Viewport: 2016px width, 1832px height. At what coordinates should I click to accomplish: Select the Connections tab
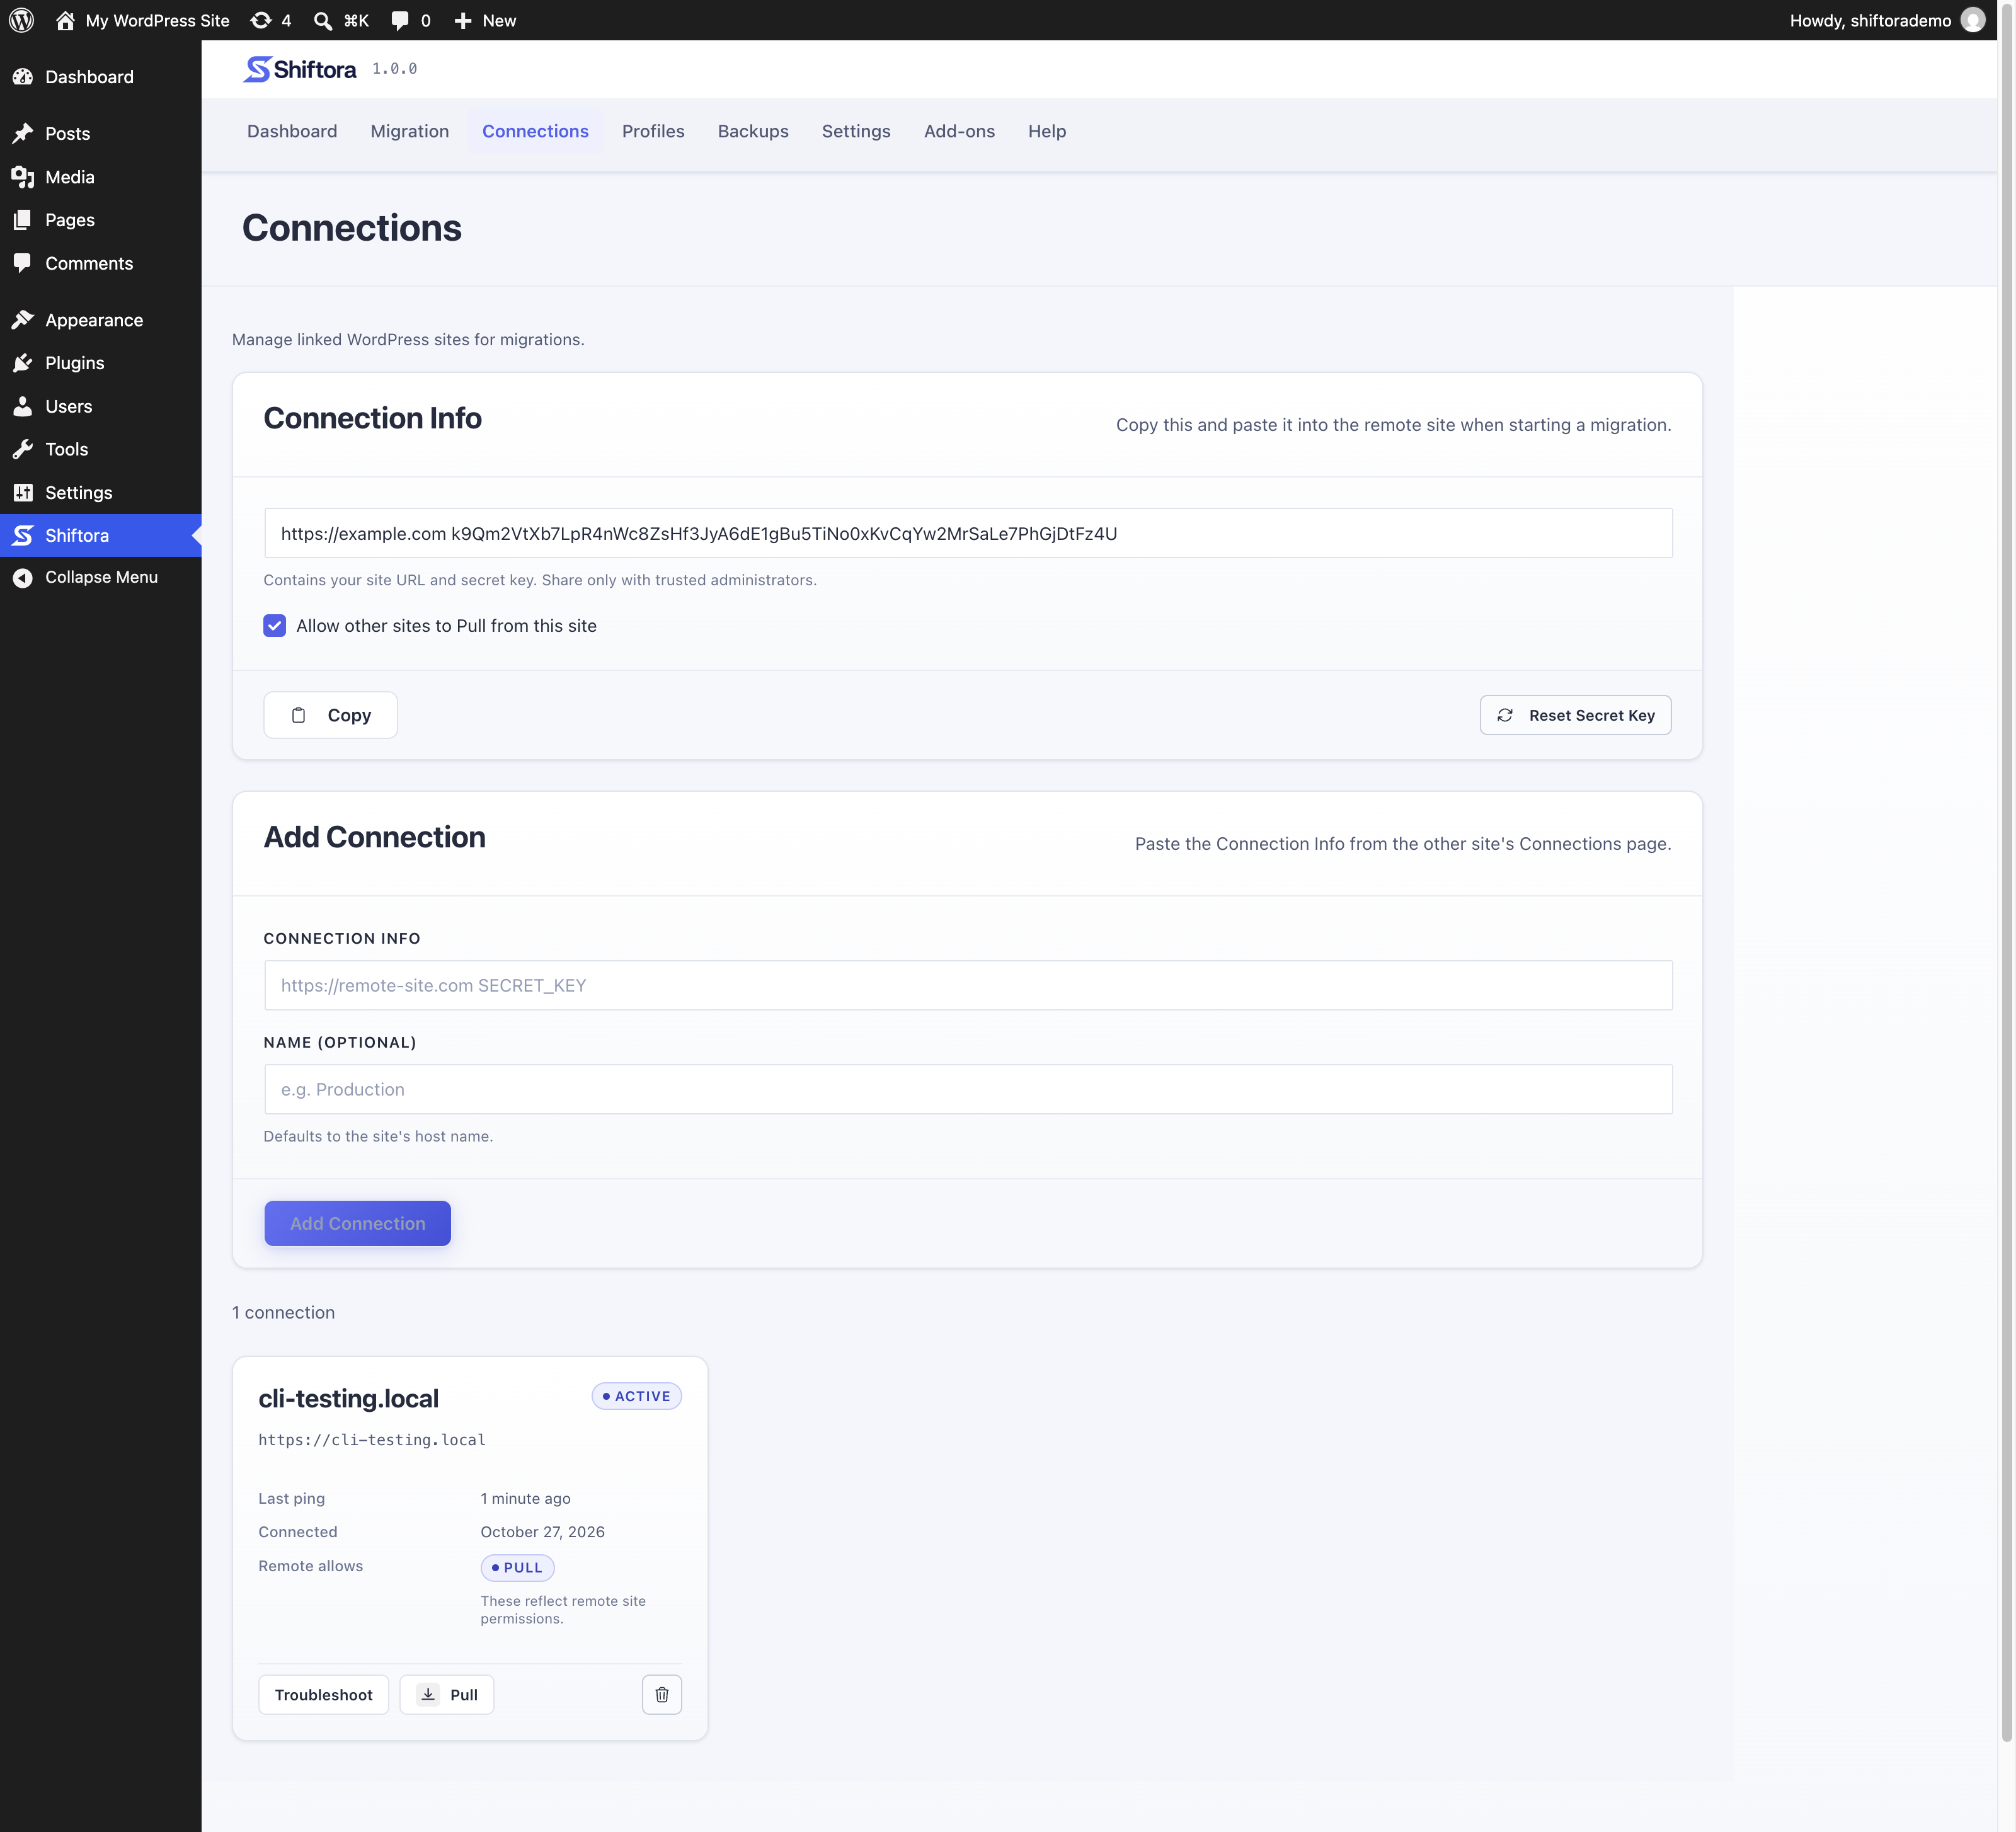(x=535, y=131)
